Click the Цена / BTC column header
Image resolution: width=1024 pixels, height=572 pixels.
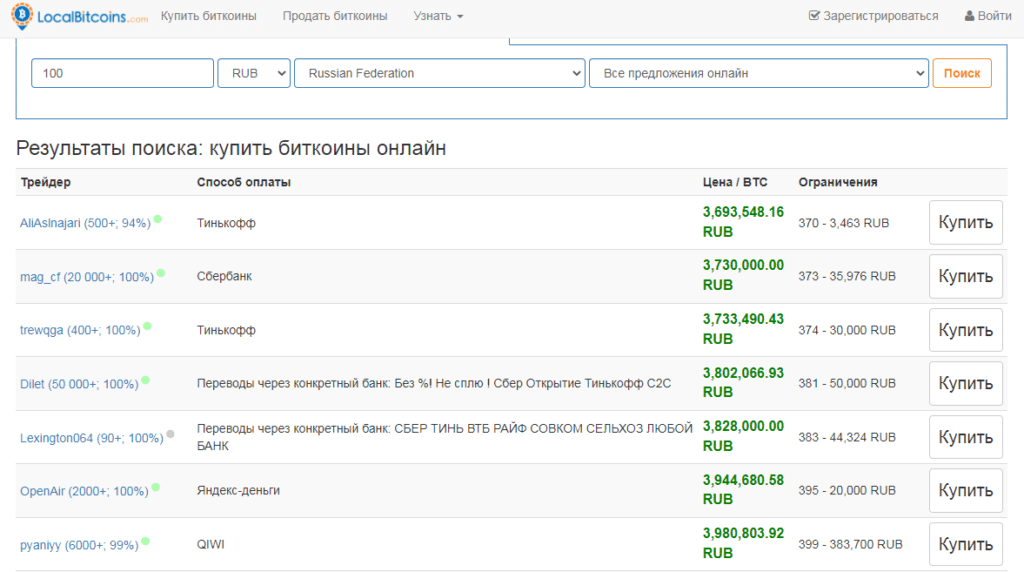[735, 182]
